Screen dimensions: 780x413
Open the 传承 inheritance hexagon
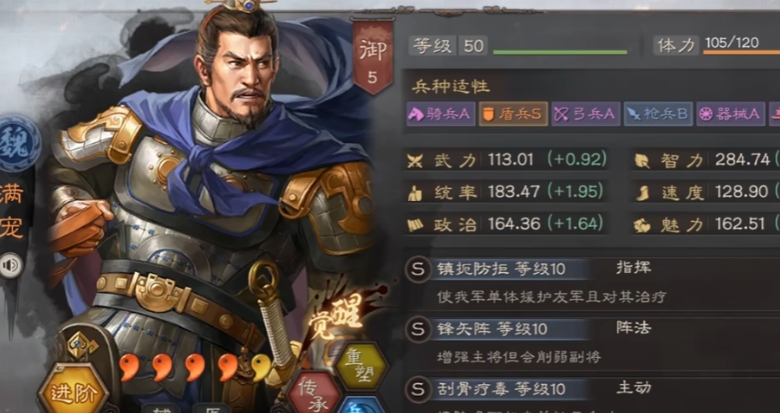tap(312, 391)
